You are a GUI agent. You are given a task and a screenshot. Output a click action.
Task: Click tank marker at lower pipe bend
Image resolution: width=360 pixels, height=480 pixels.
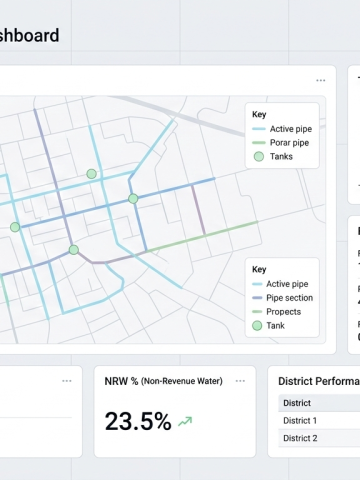coord(74,250)
